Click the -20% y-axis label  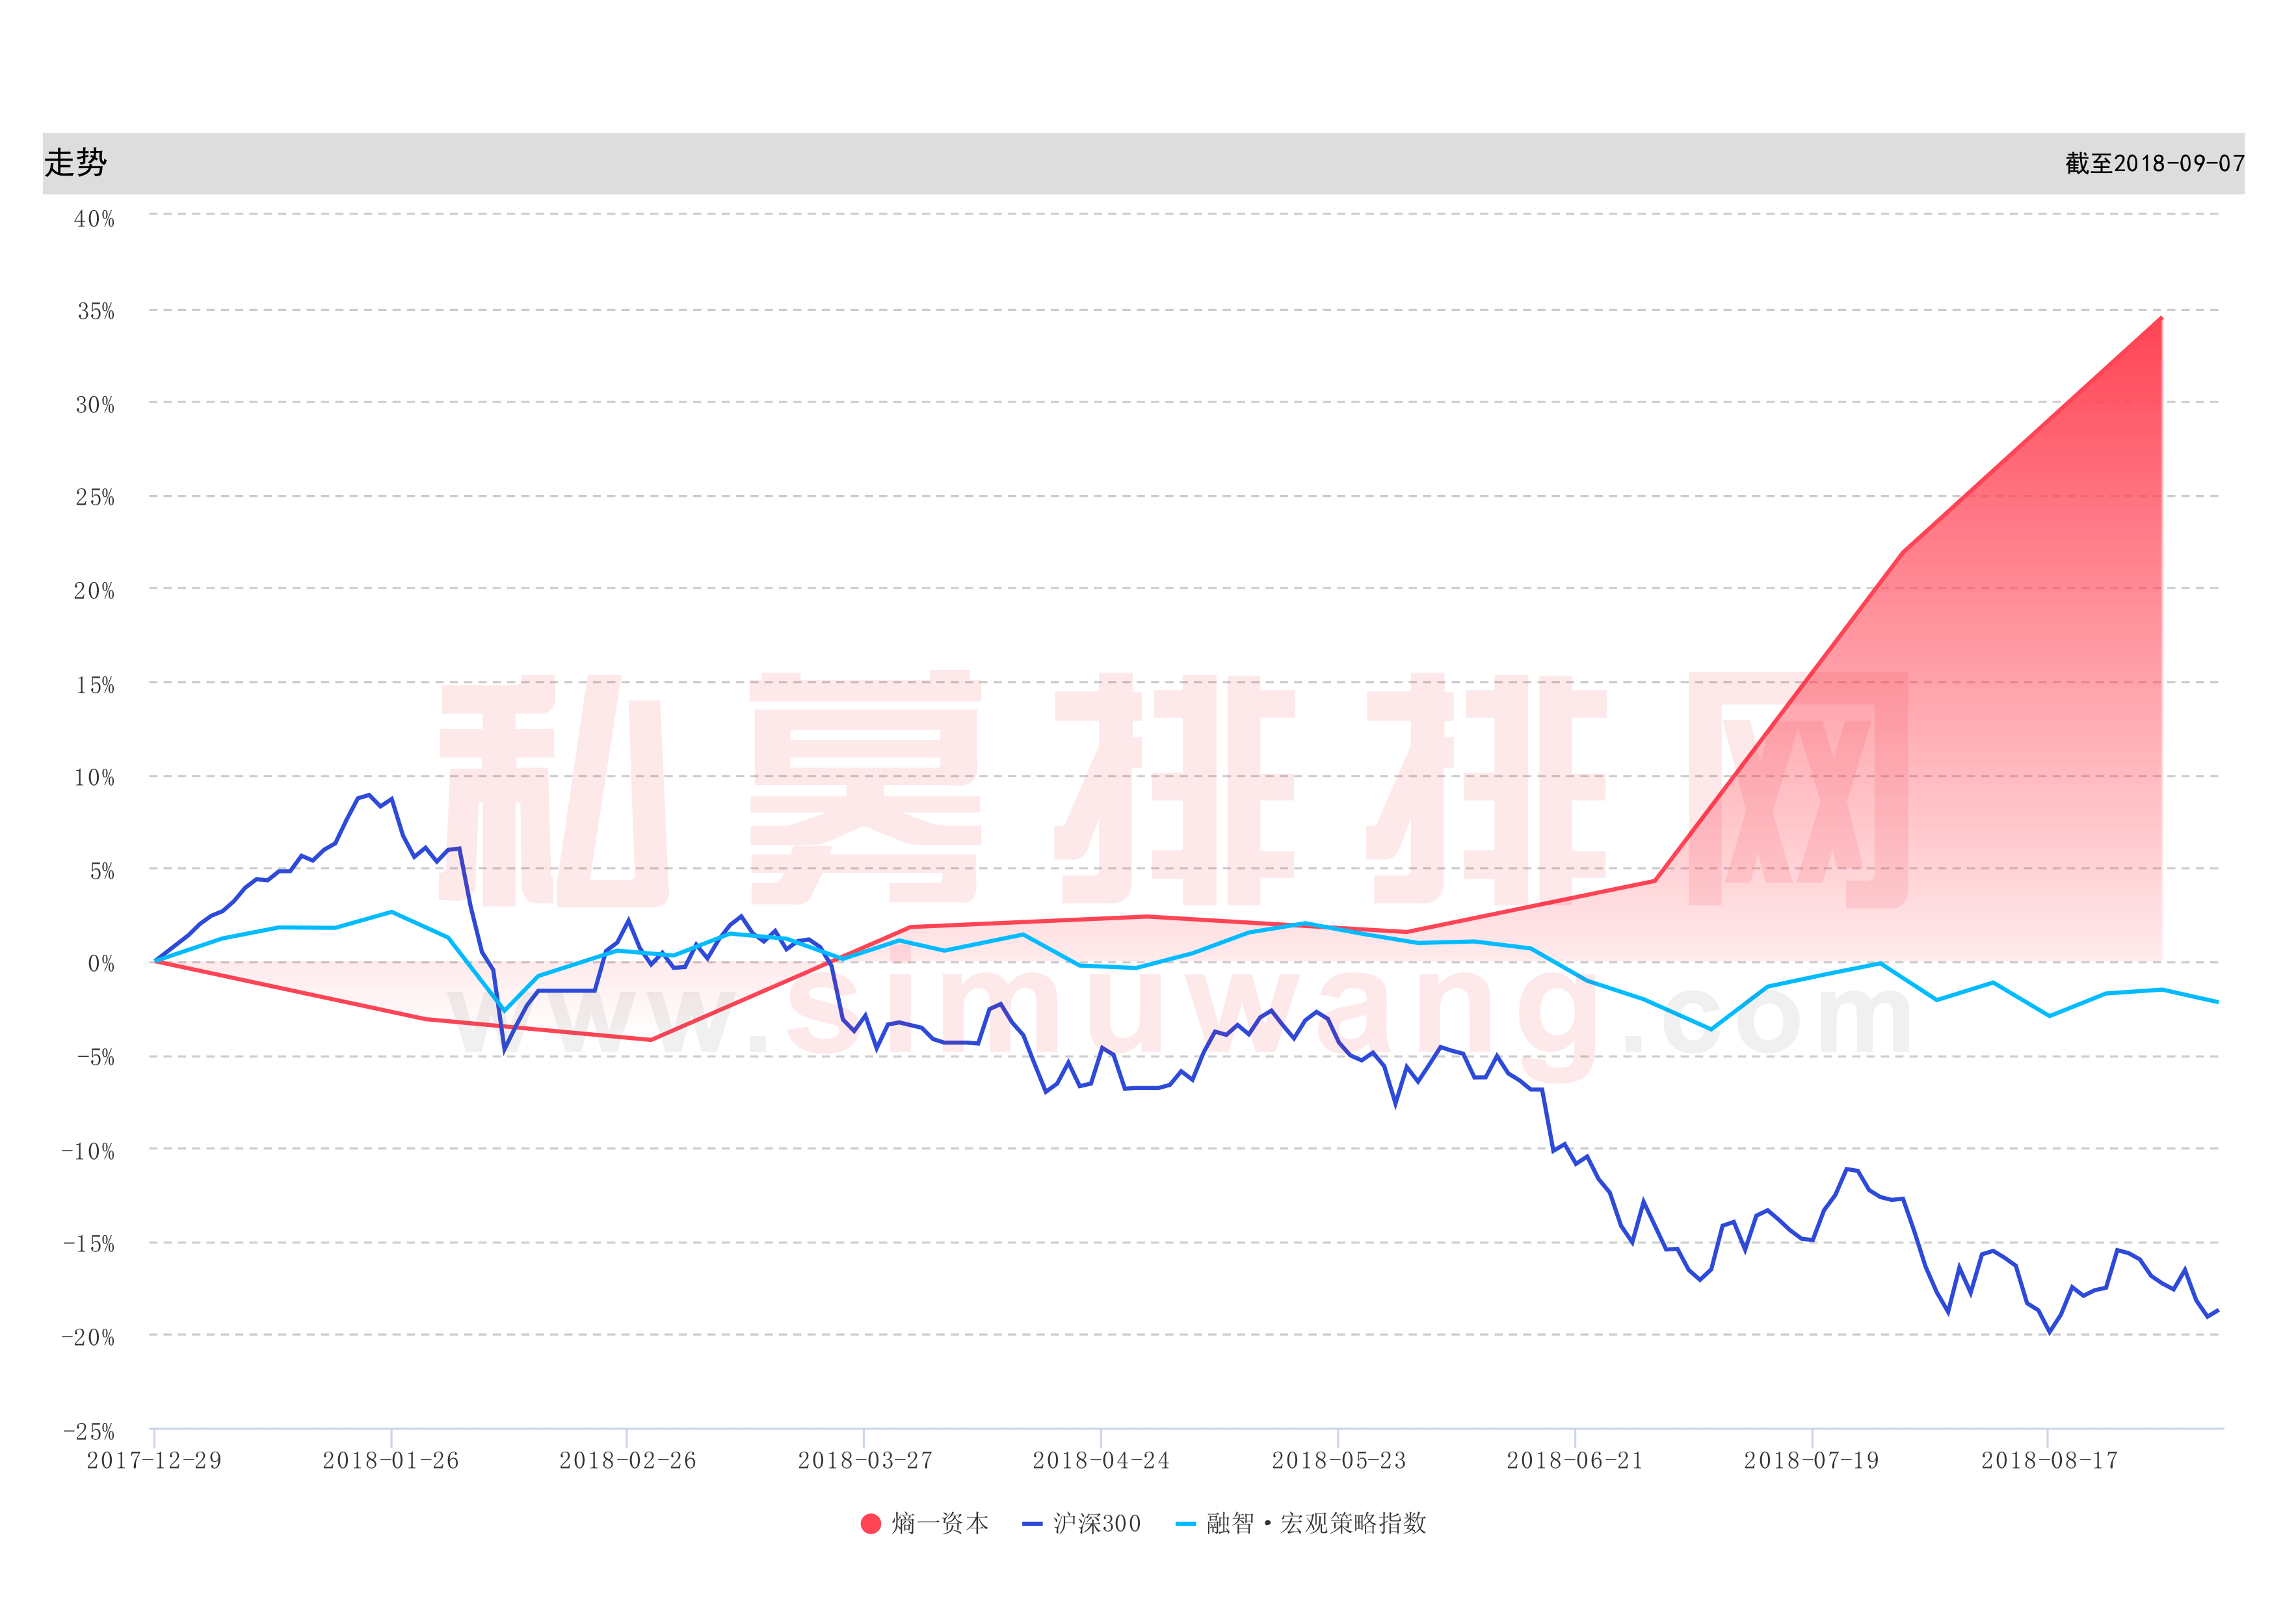point(88,1337)
